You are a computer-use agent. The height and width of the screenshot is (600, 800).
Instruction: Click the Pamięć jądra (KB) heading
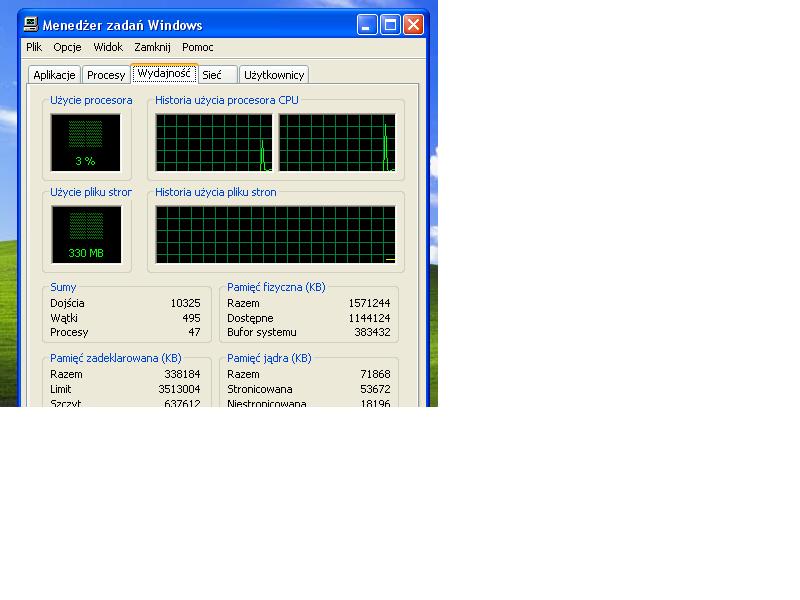pos(269,358)
